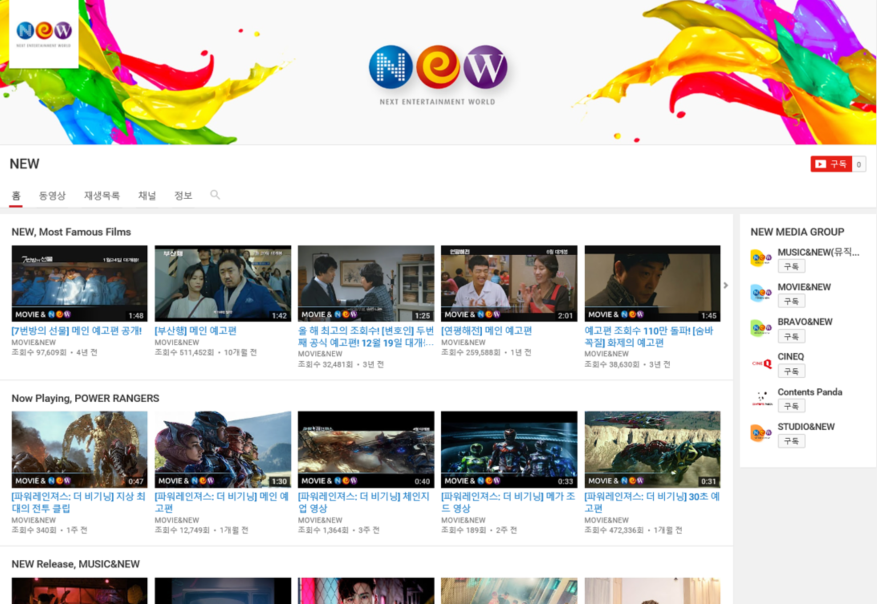The image size is (877, 604).
Task: Click the 구독 button under CINEQ
Action: coord(791,371)
